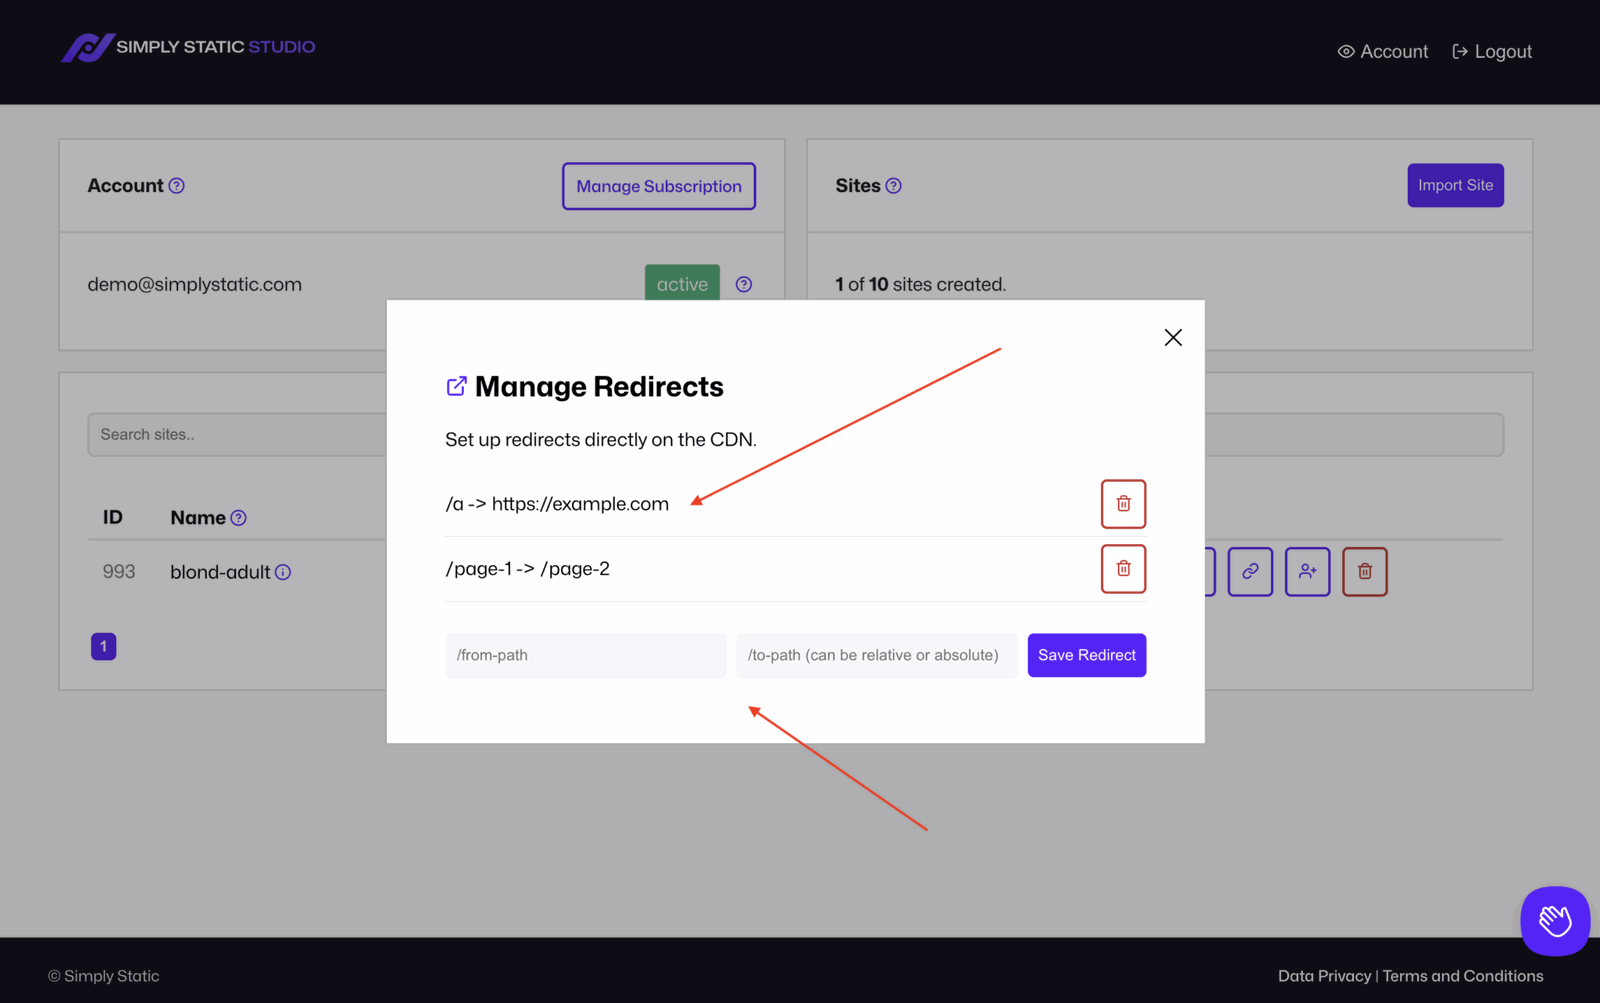Click Logout in the header
Viewport: 1600px width, 1003px height.
point(1491,51)
